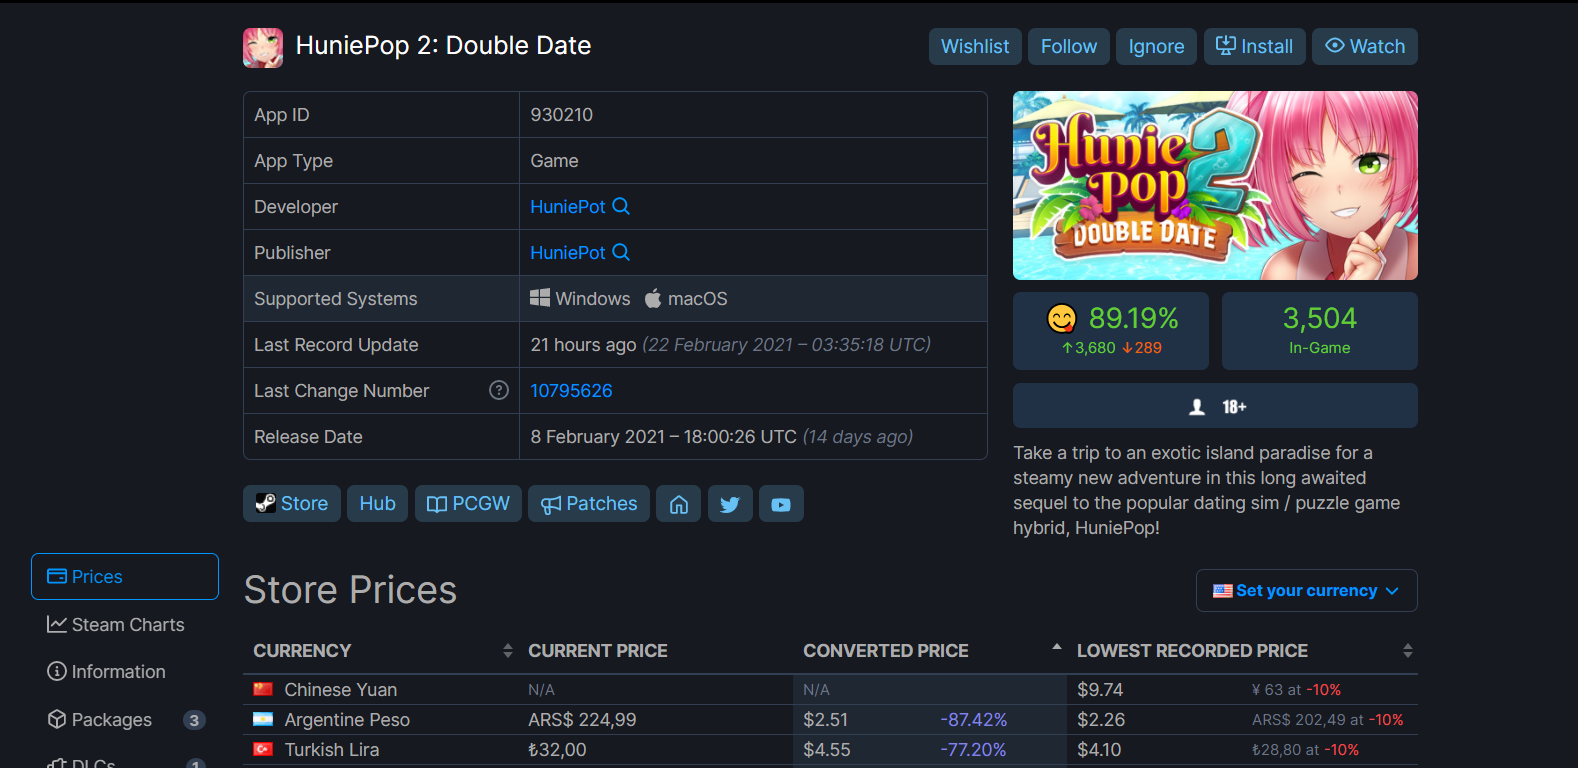
Task: Click the HuniePop 2 app icon beside title
Action: (x=263, y=47)
